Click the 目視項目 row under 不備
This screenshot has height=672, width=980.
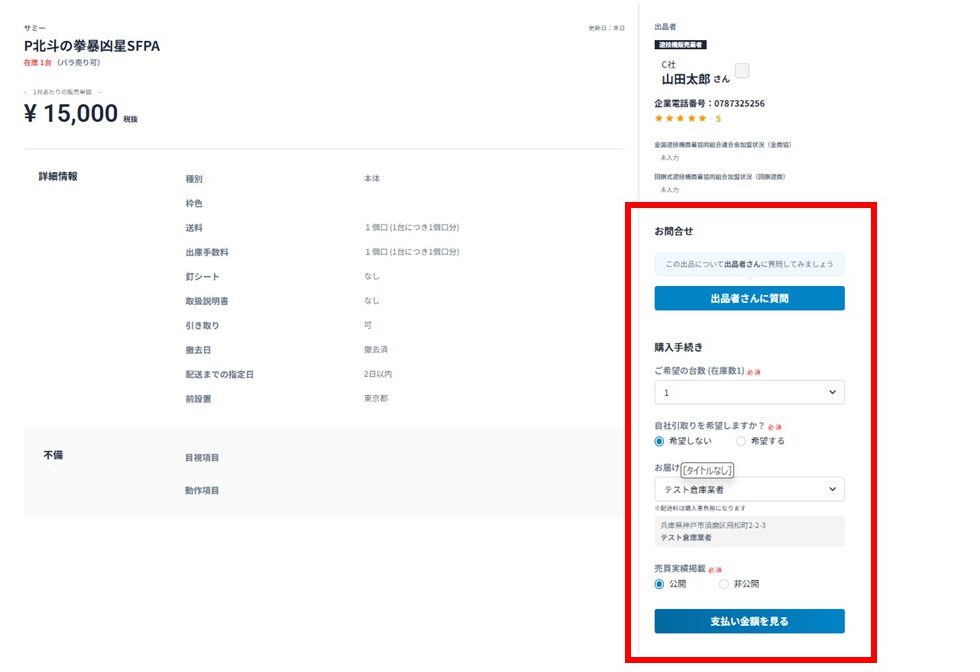[202, 458]
